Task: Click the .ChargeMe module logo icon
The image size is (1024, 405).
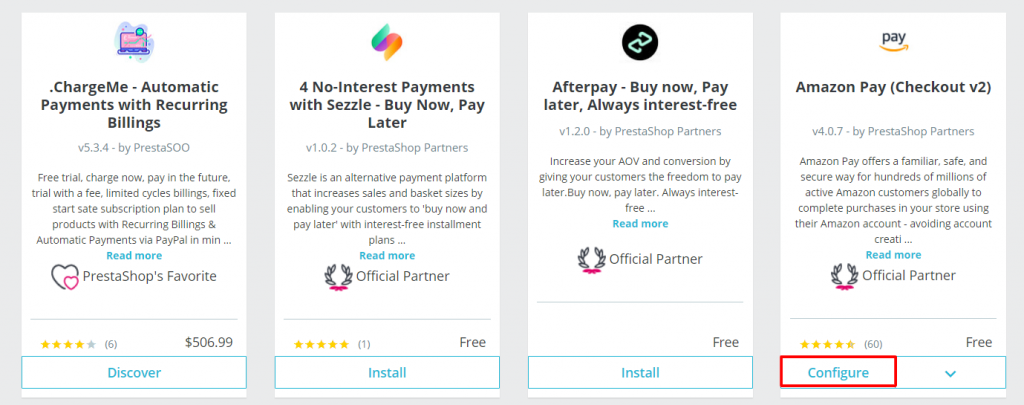Action: tap(133, 41)
